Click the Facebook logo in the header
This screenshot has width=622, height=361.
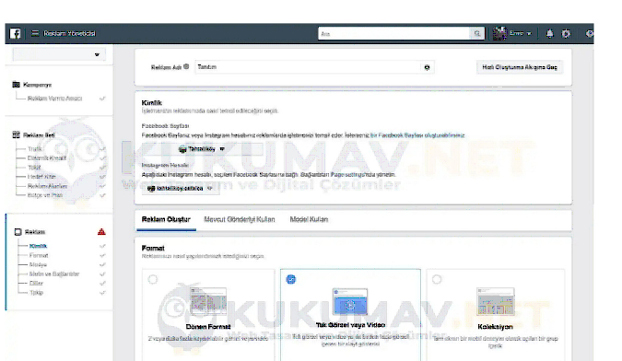pos(15,33)
